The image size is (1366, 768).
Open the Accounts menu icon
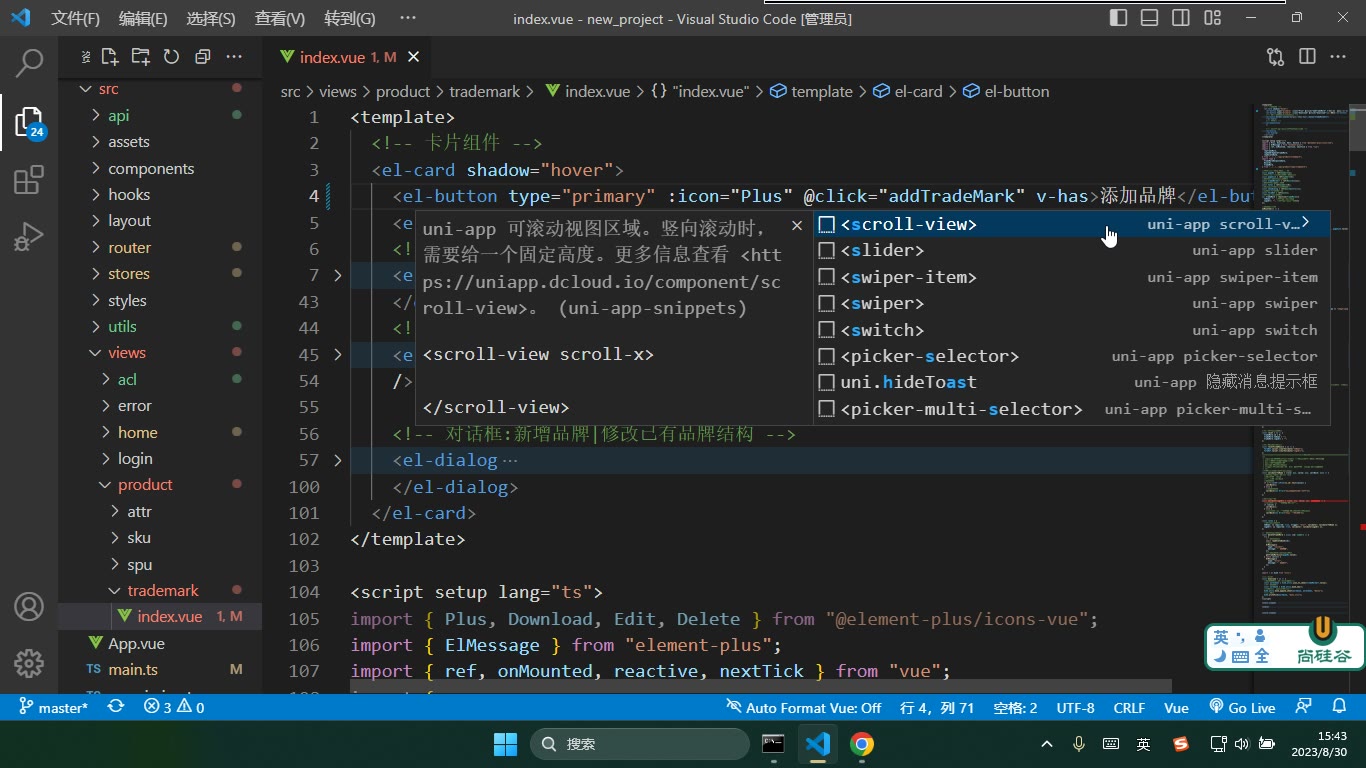pyautogui.click(x=29, y=606)
